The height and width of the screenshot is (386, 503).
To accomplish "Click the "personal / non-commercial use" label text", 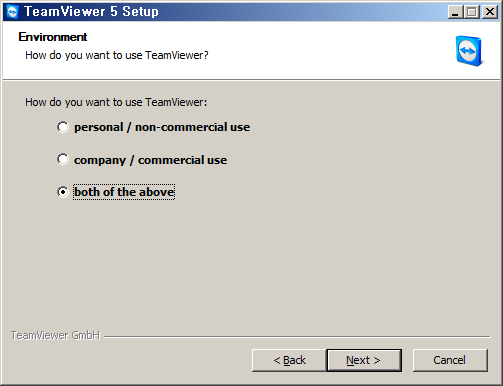I will [x=162, y=127].
